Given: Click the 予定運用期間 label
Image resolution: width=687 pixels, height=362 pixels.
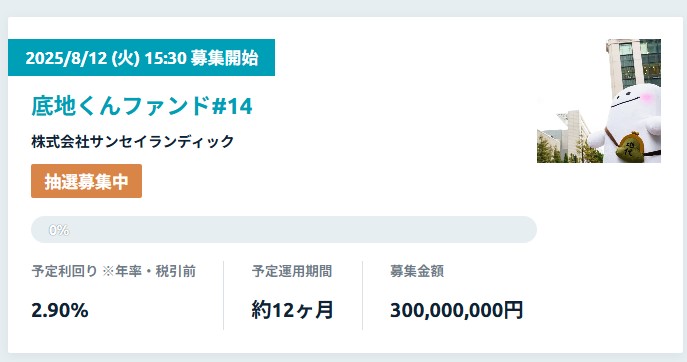Looking at the screenshot, I should click(x=292, y=271).
